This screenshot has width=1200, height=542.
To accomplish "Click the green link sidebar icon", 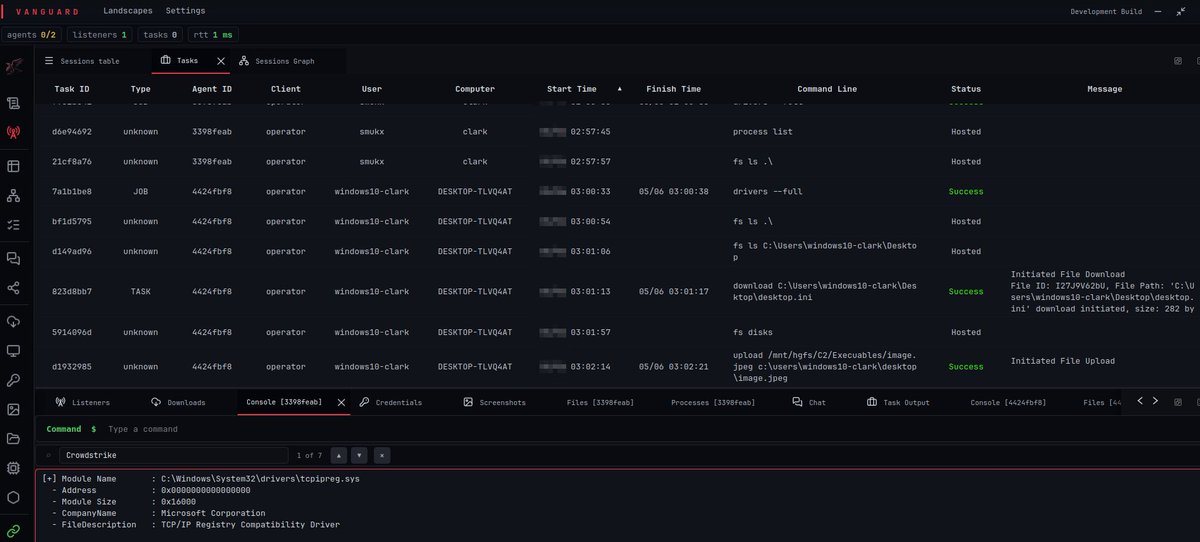I will click(x=14, y=529).
